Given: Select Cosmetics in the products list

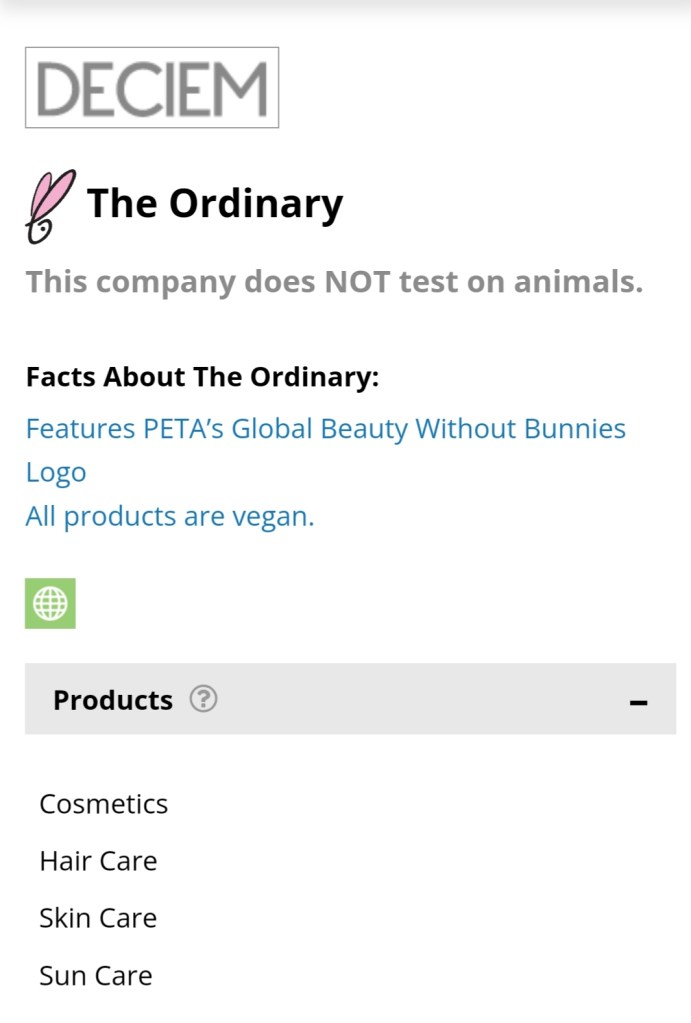Looking at the screenshot, I should (104, 804).
